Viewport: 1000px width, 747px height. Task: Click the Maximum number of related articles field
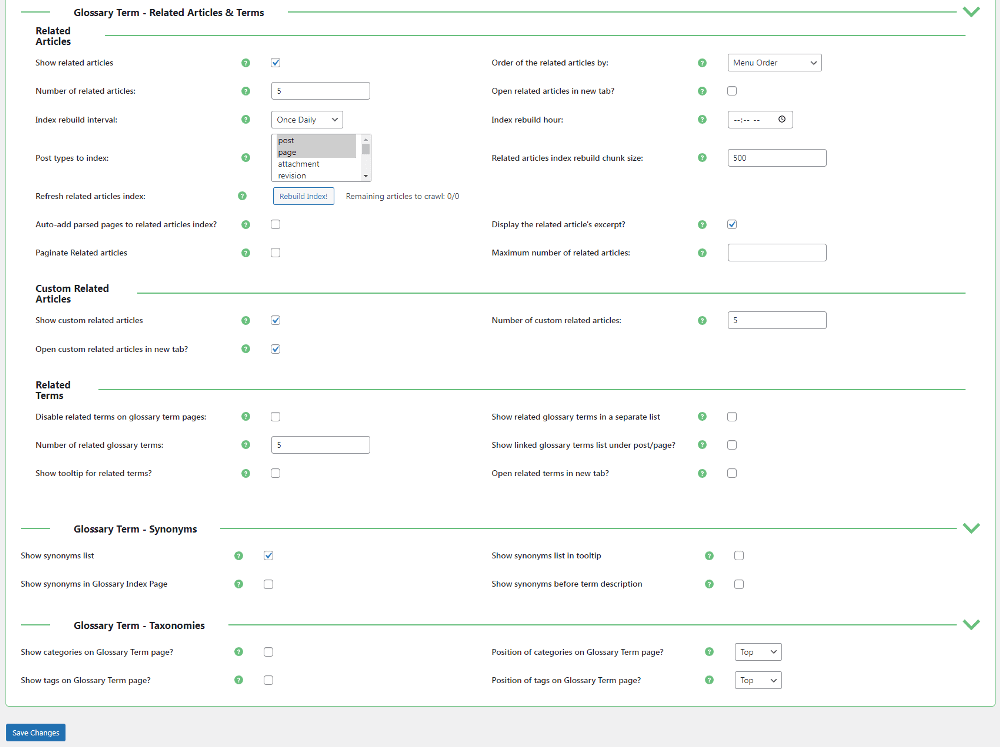tap(777, 253)
